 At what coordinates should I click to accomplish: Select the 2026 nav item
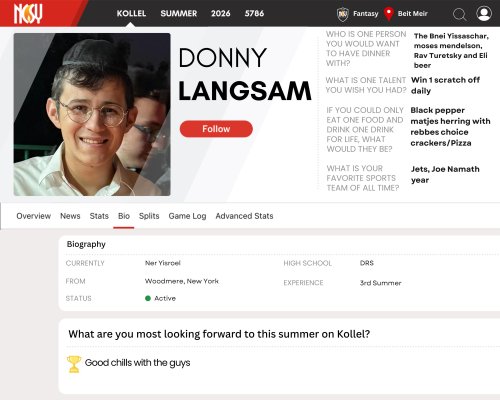[x=220, y=13]
